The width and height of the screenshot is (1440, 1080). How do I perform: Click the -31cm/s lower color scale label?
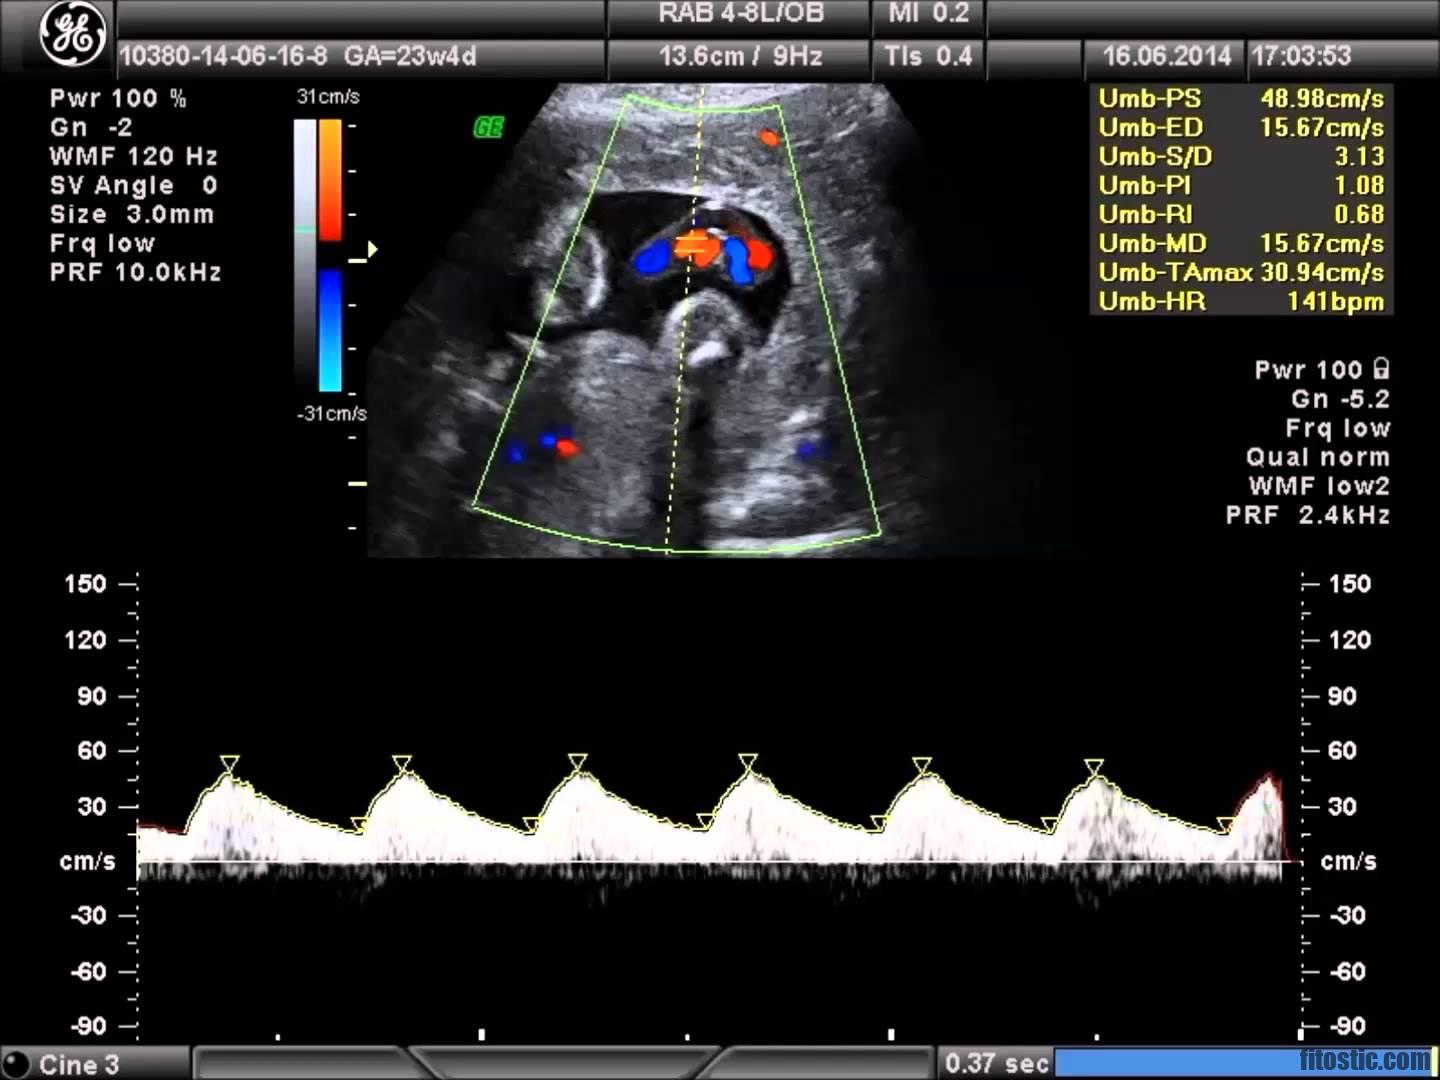[x=332, y=413]
